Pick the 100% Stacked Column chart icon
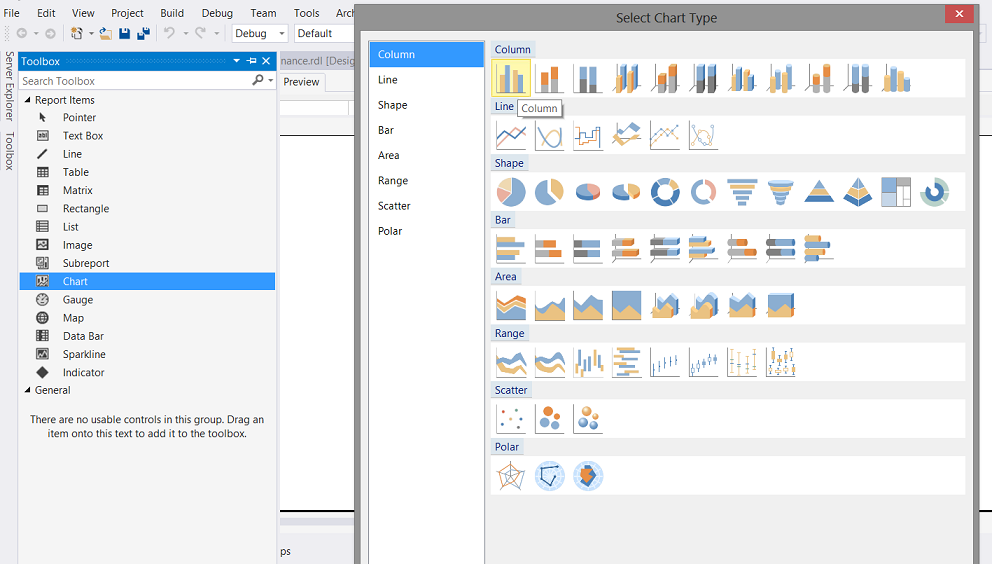992x564 pixels. pyautogui.click(x=588, y=78)
